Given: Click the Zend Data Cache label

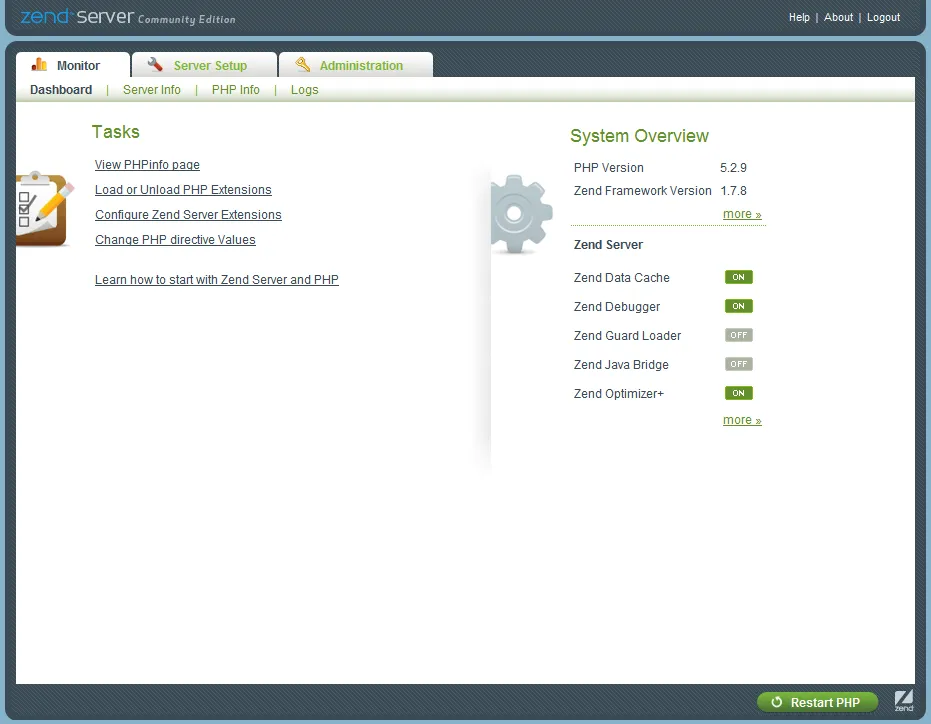Looking at the screenshot, I should click(622, 277).
